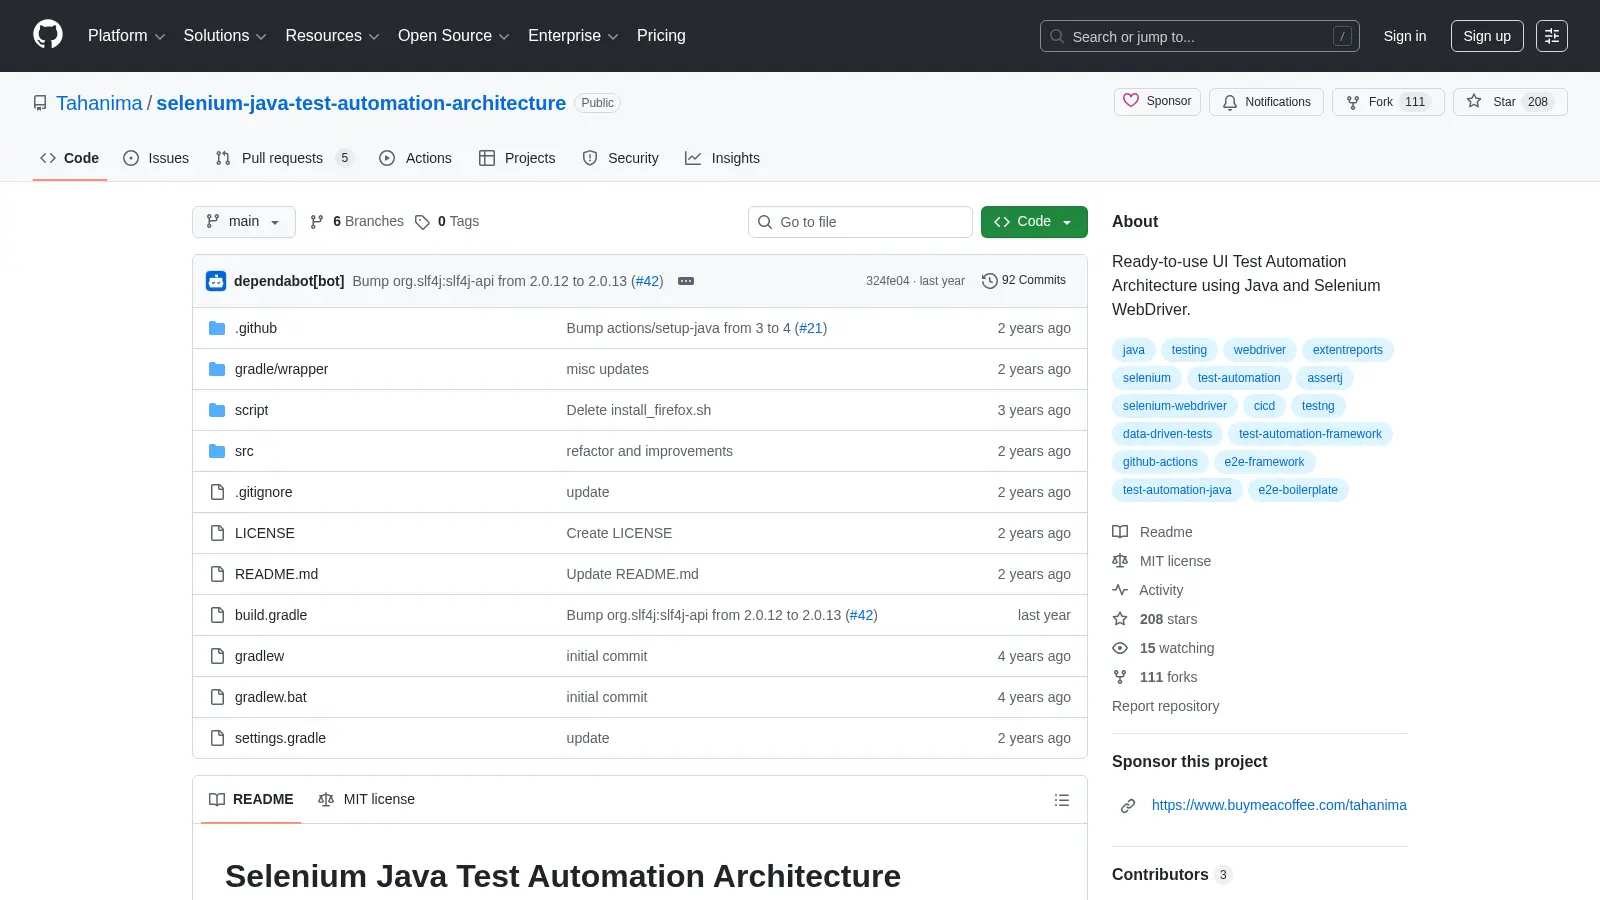Open the commit details ellipsis icon
Screen dimensions: 1600x900
pyautogui.click(x=686, y=281)
